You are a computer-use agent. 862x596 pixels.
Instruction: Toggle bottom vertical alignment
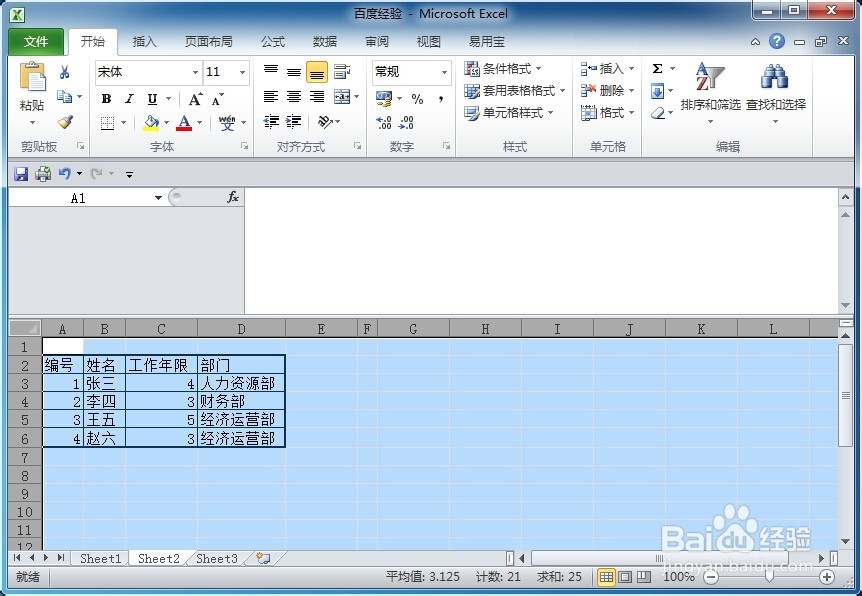(x=317, y=72)
